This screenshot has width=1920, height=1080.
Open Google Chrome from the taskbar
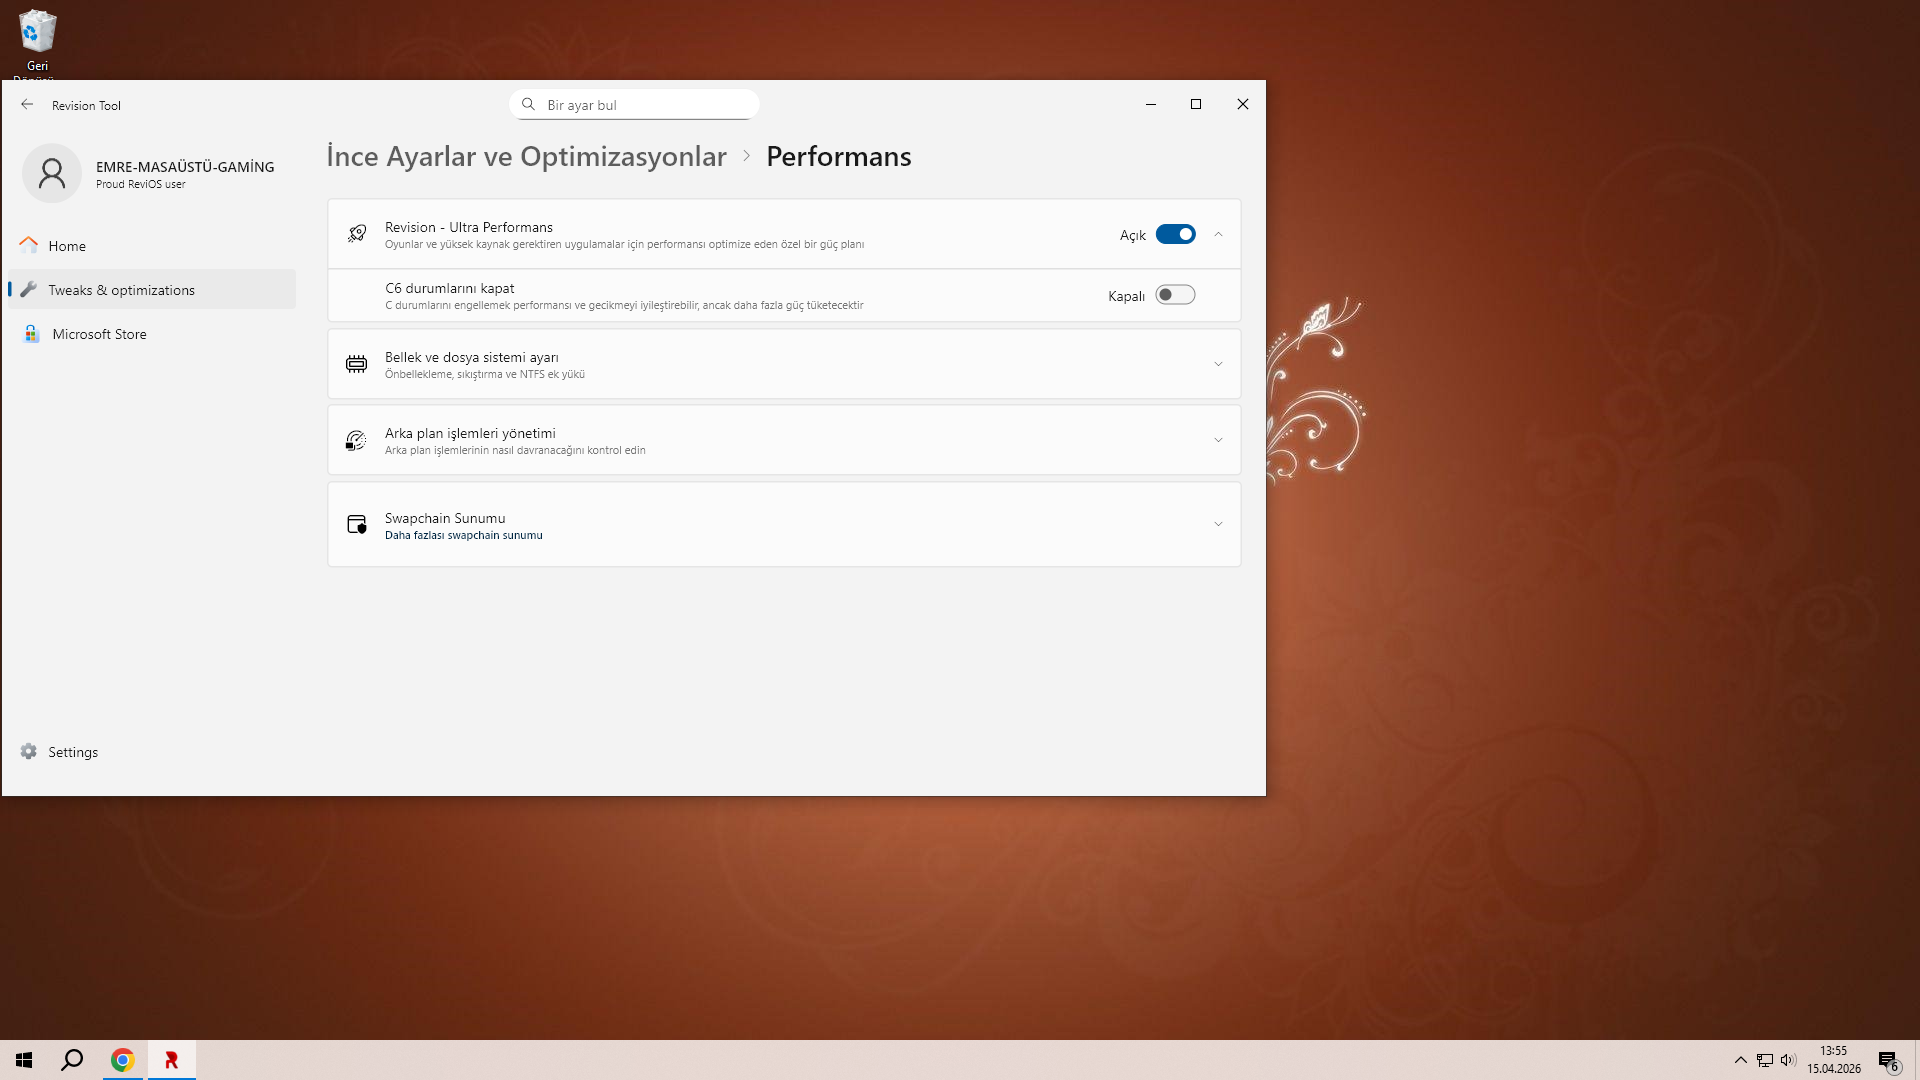(122, 1060)
